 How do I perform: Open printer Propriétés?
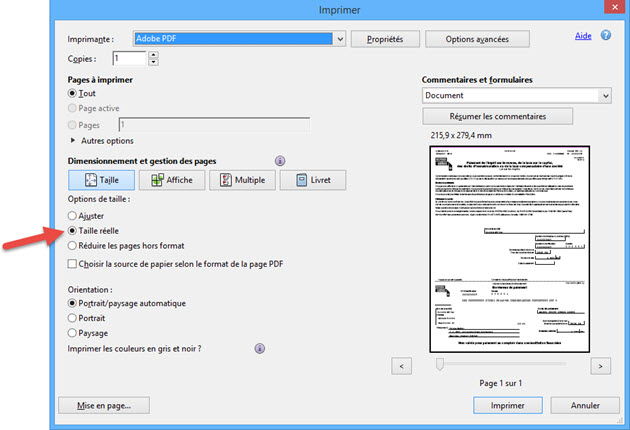(385, 39)
